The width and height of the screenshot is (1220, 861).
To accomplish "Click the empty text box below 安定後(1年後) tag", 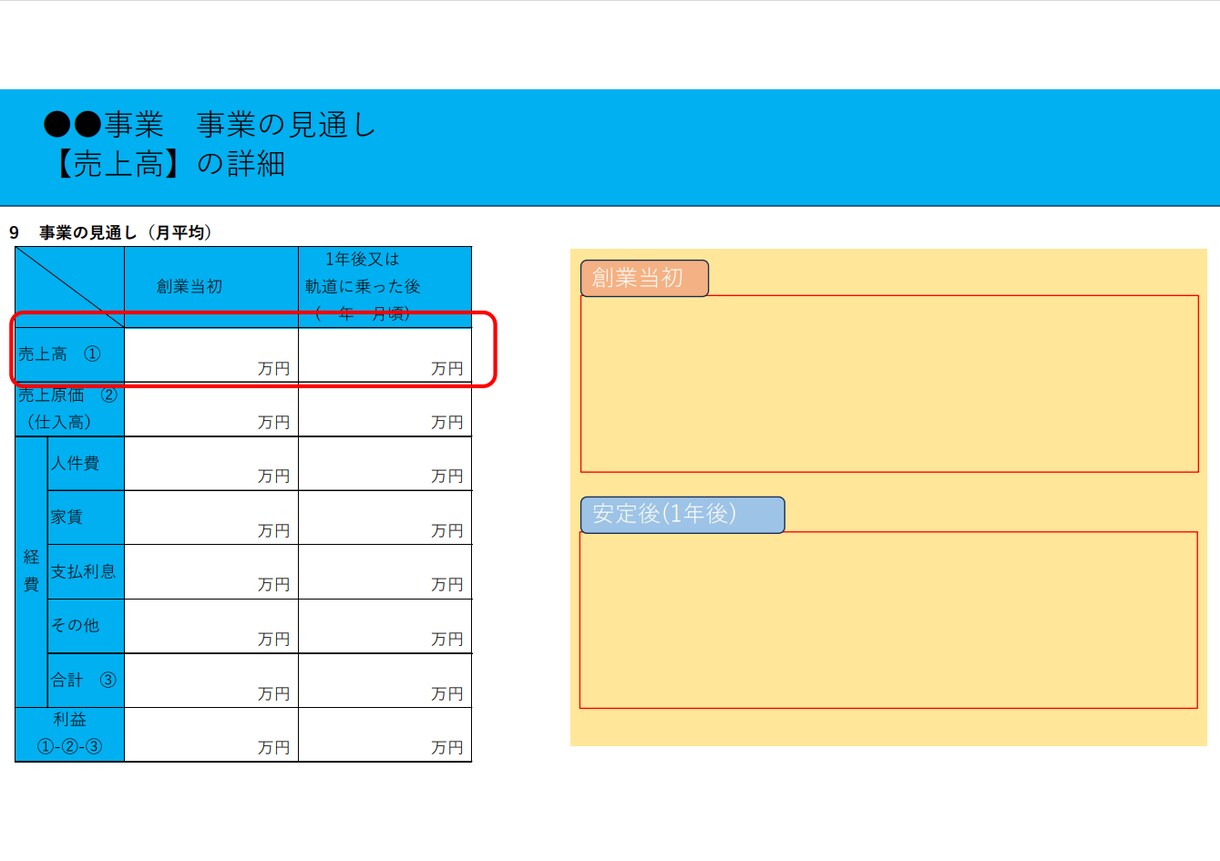I will pos(889,620).
